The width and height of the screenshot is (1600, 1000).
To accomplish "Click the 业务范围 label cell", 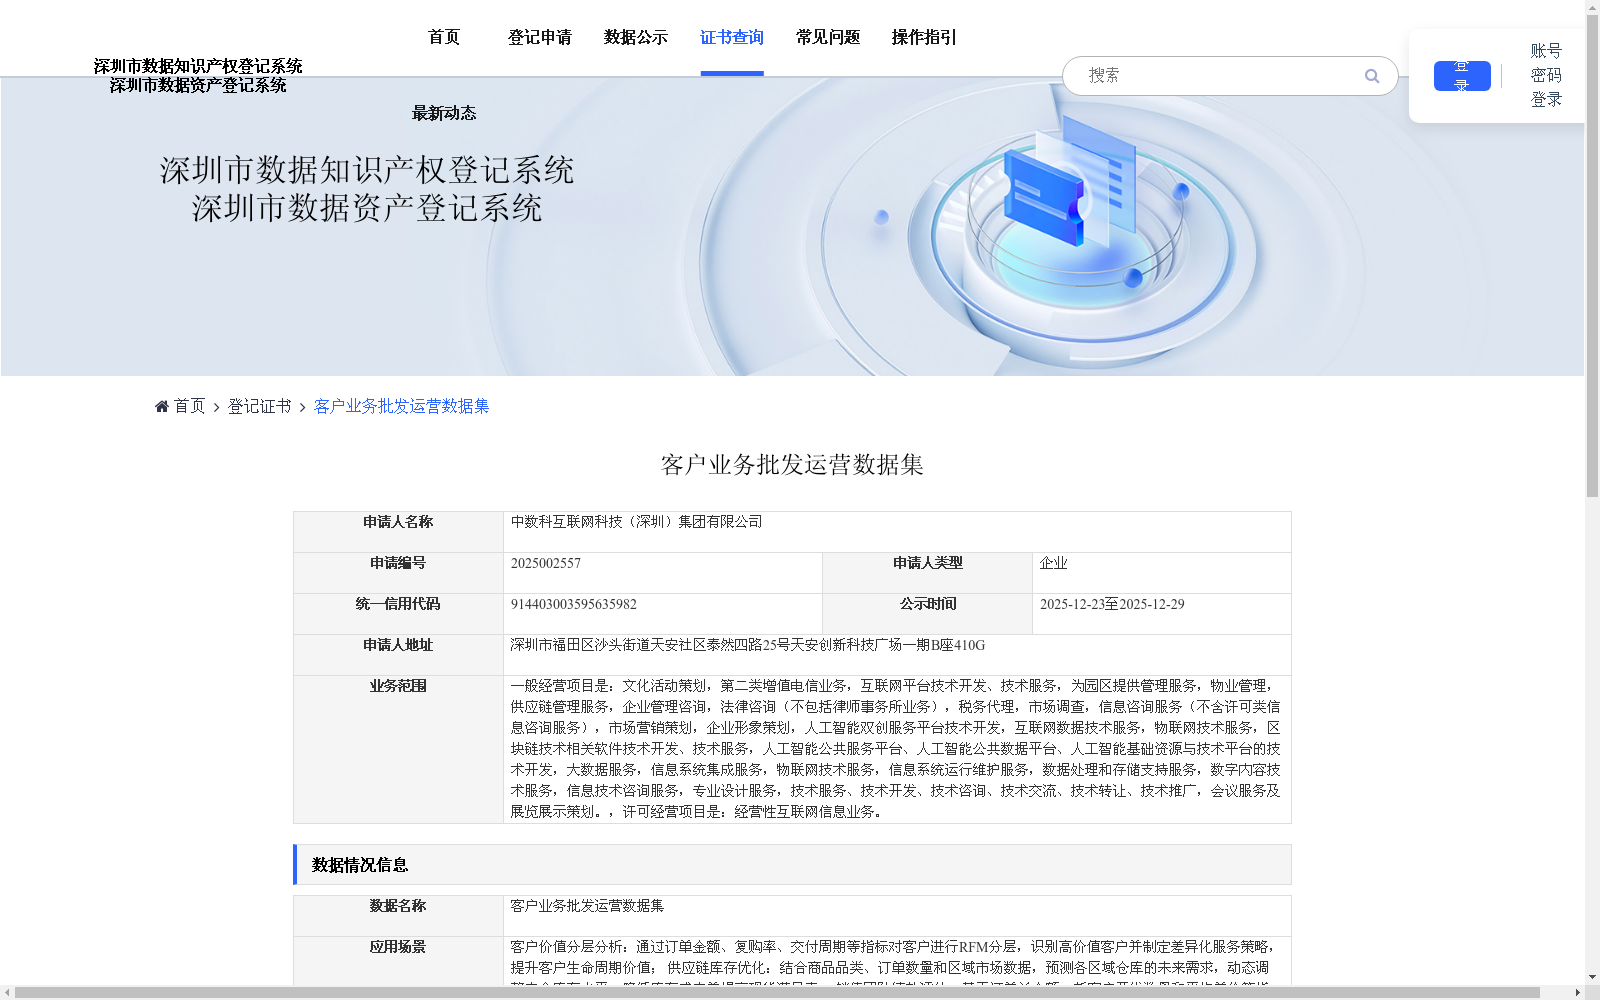I will [398, 749].
